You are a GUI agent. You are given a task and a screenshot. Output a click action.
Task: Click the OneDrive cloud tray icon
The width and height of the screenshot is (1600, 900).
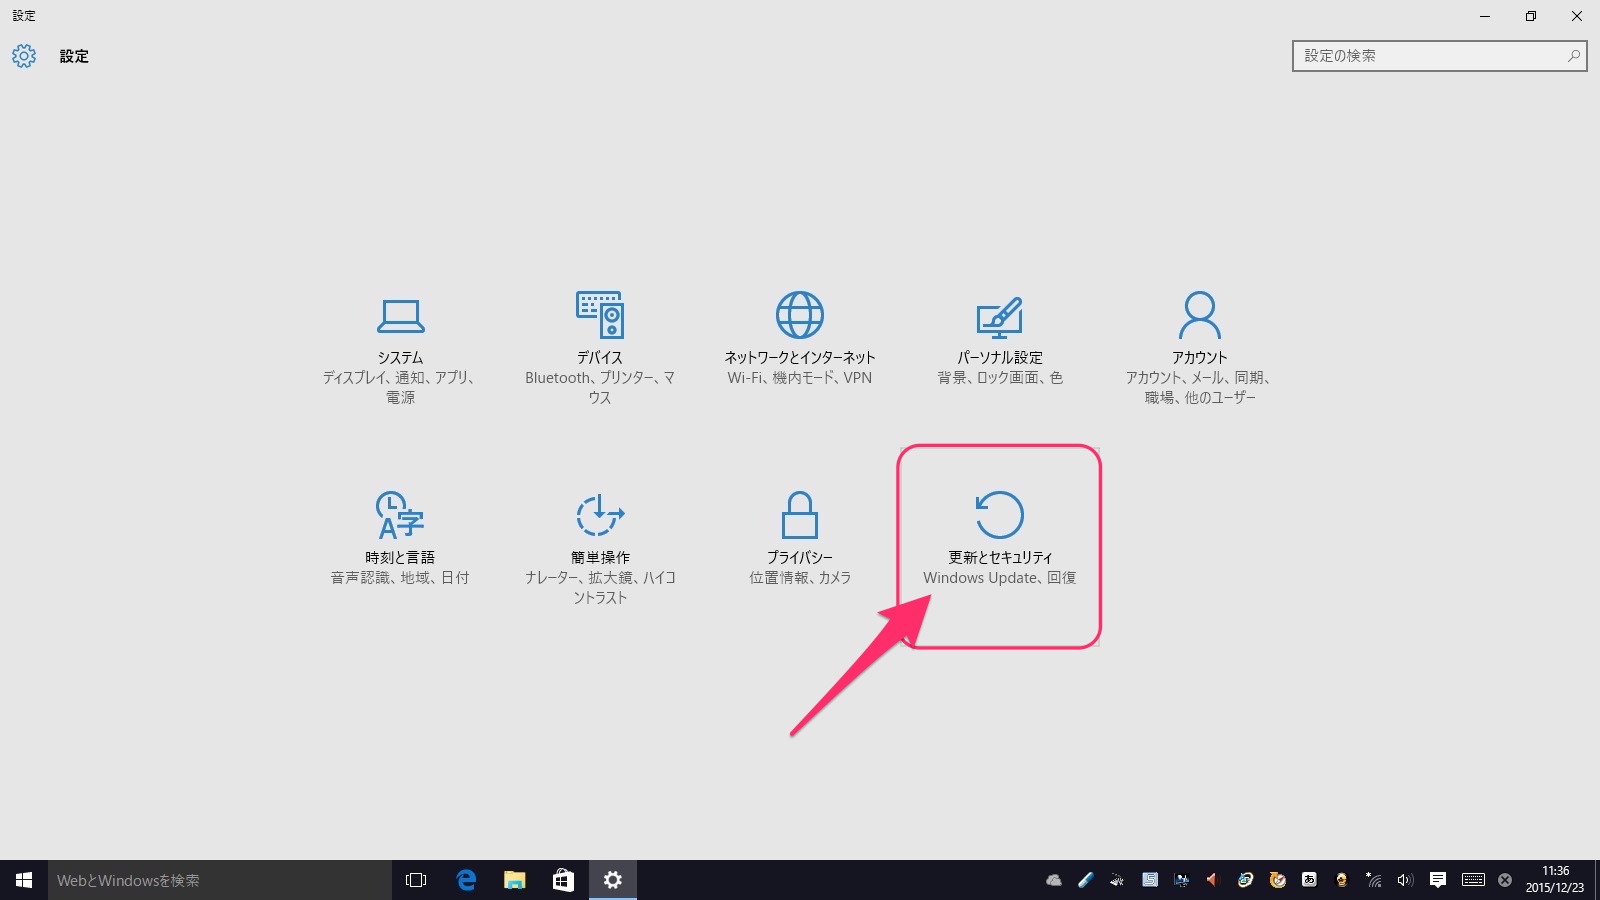(x=1054, y=880)
